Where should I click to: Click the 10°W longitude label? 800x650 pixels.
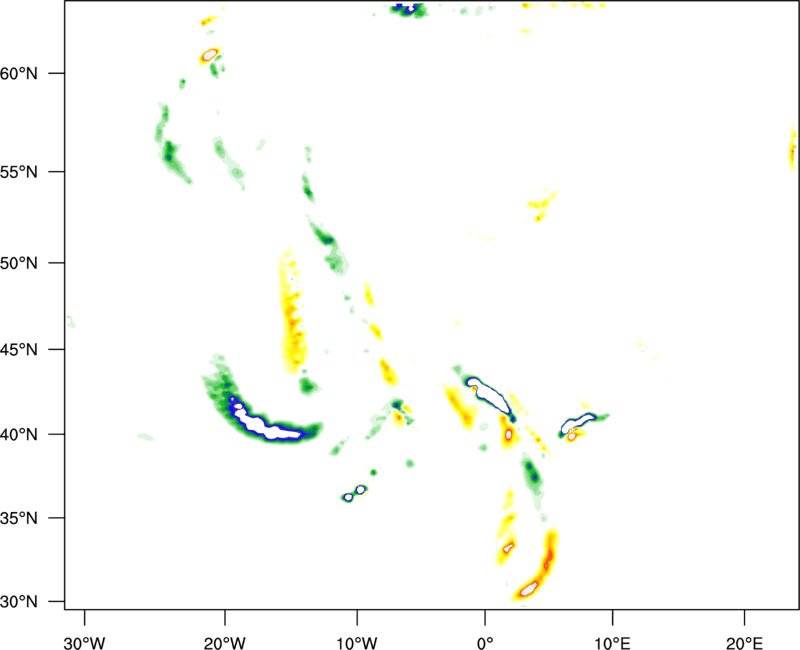[357, 643]
